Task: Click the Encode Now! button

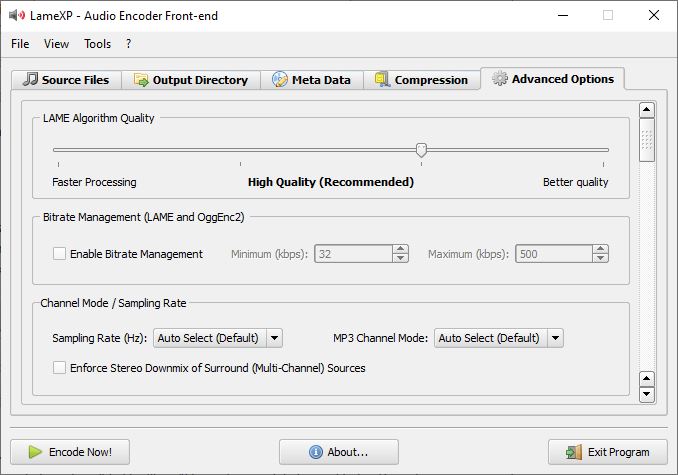Action: point(70,452)
